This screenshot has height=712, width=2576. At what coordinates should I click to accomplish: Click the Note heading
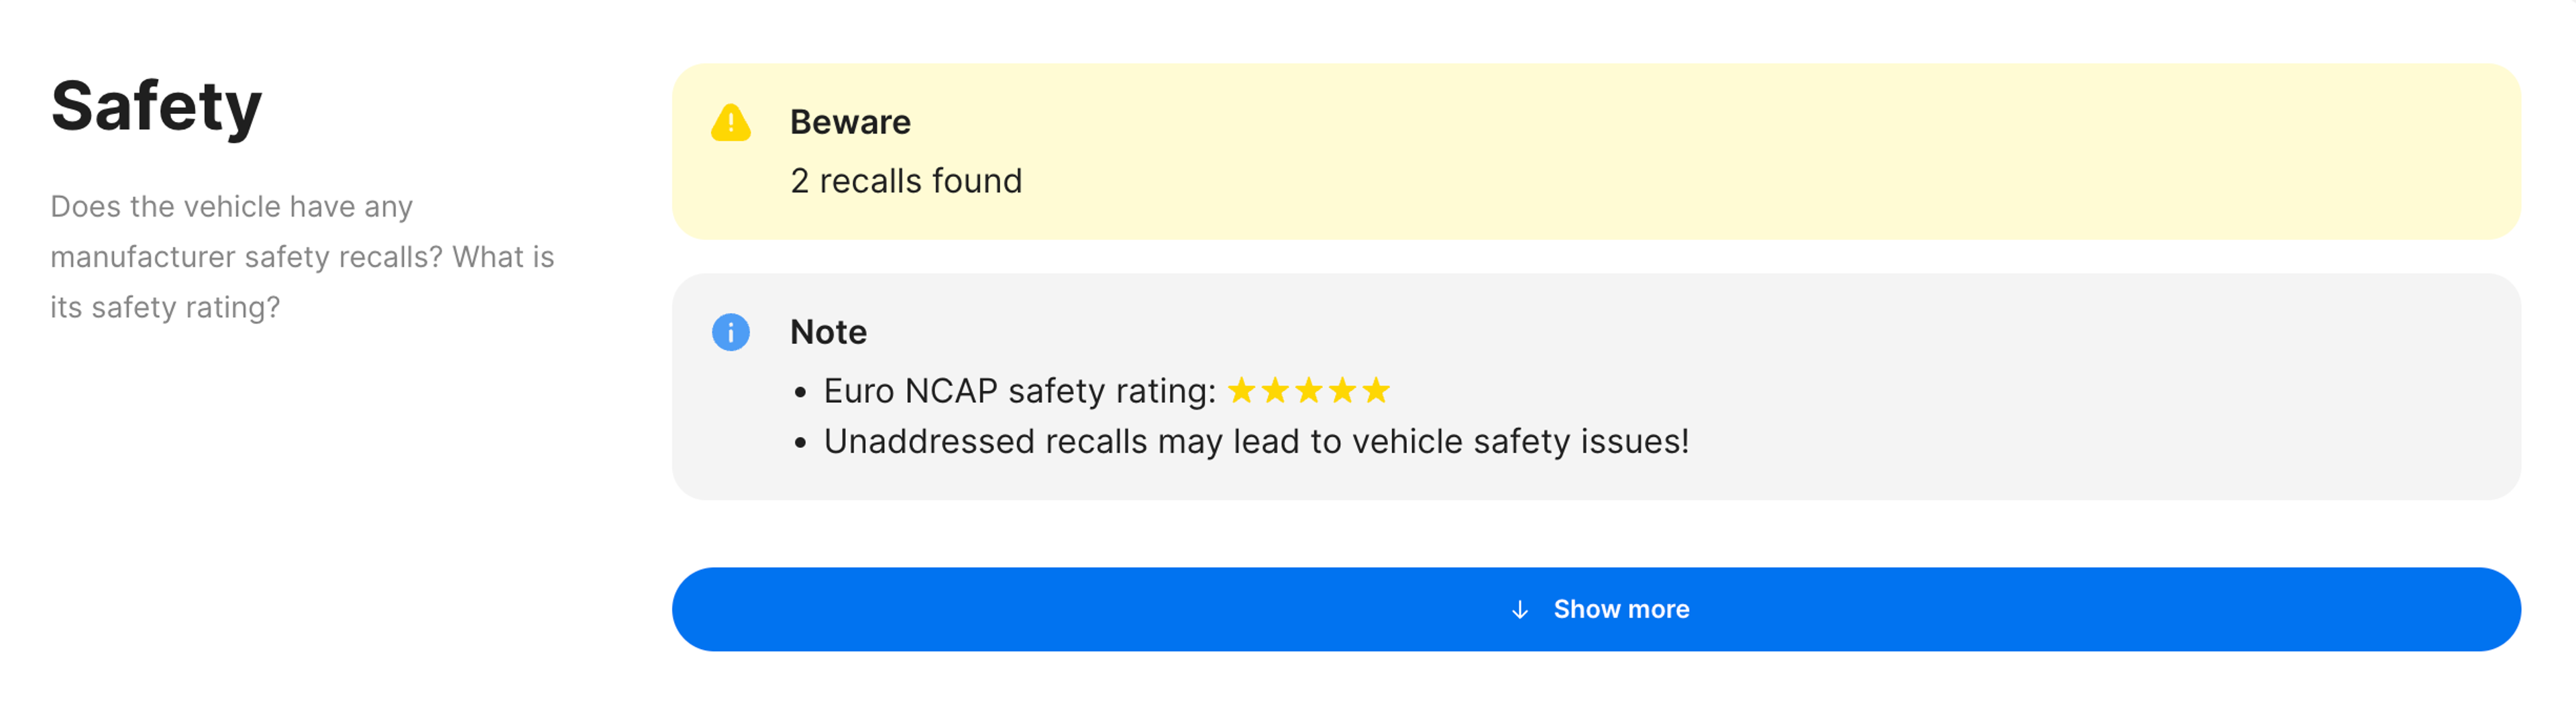[828, 332]
